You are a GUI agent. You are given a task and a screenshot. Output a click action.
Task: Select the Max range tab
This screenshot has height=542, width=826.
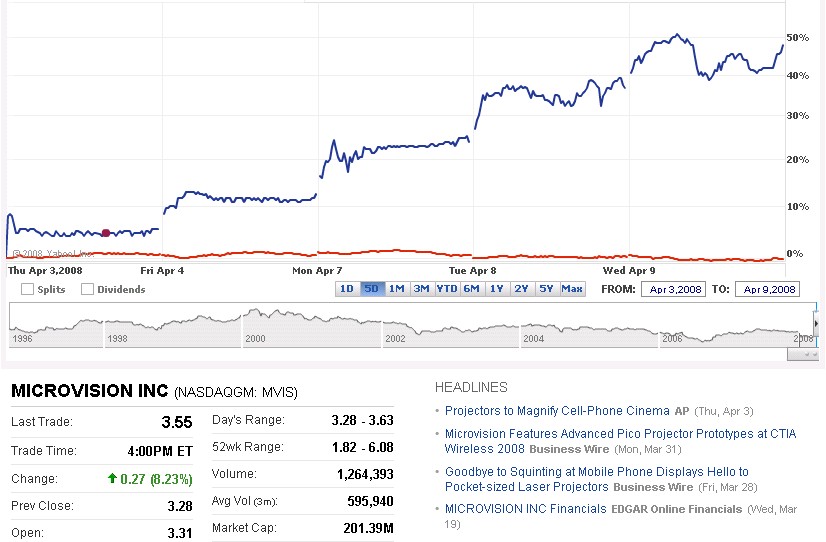coord(572,289)
